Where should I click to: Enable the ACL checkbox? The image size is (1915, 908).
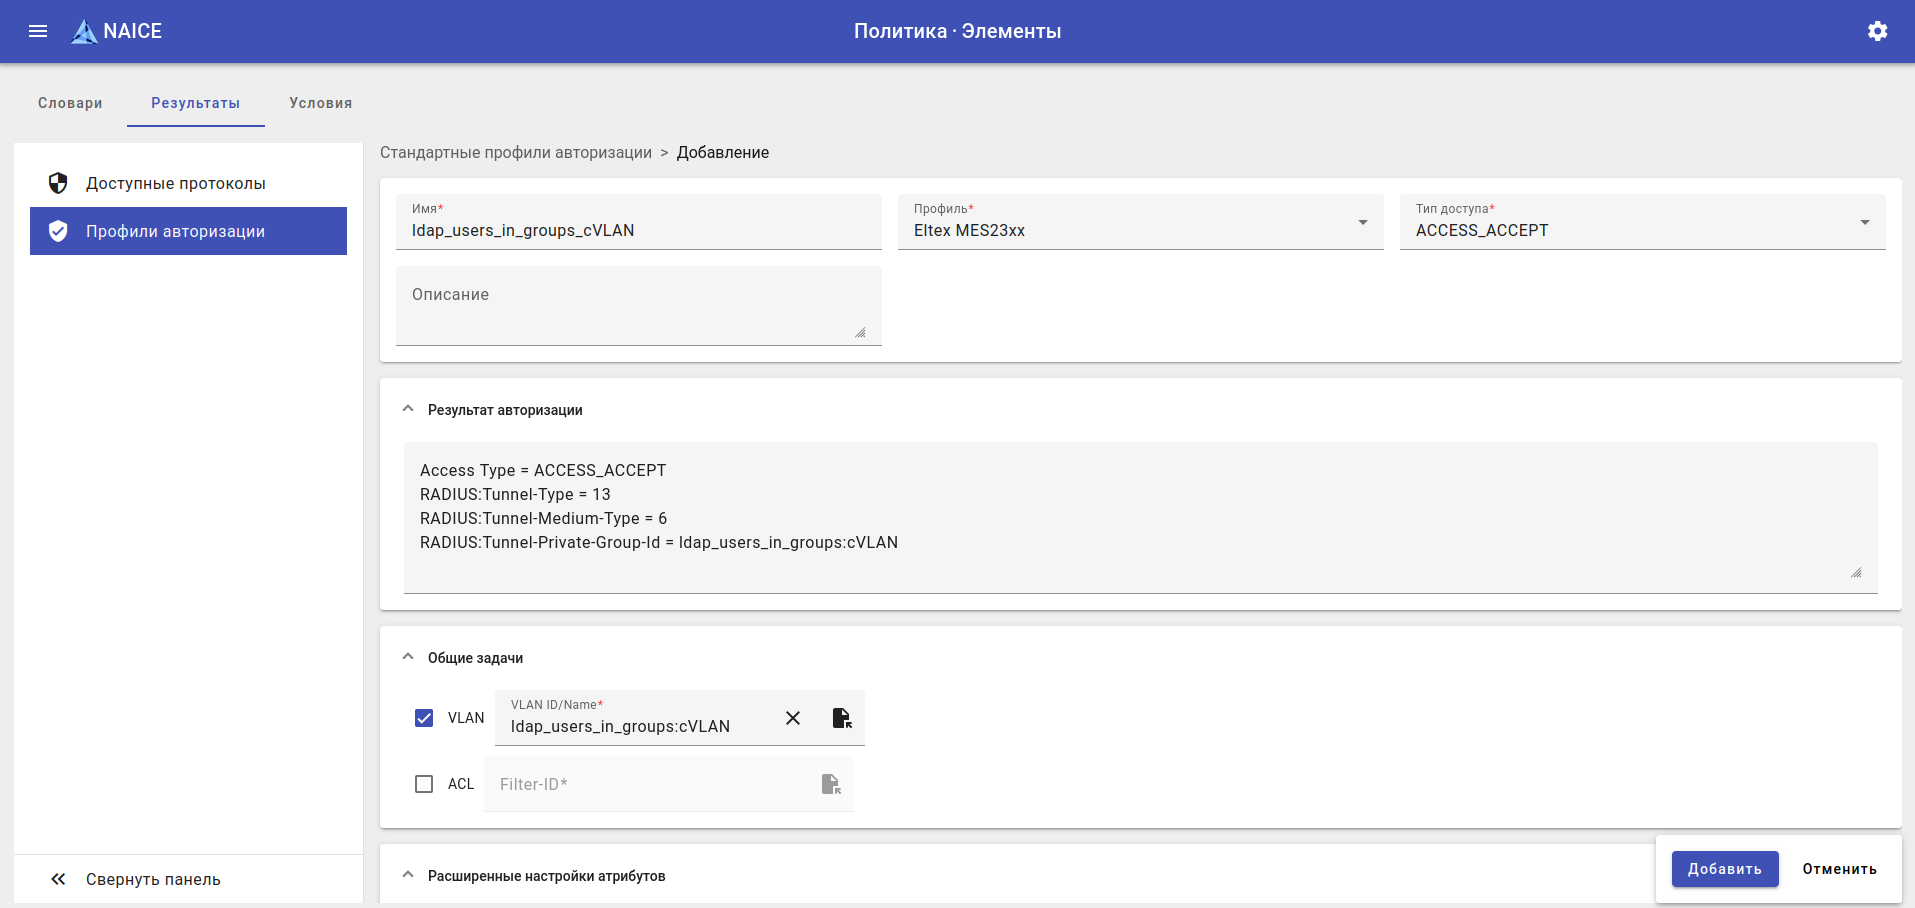(424, 784)
